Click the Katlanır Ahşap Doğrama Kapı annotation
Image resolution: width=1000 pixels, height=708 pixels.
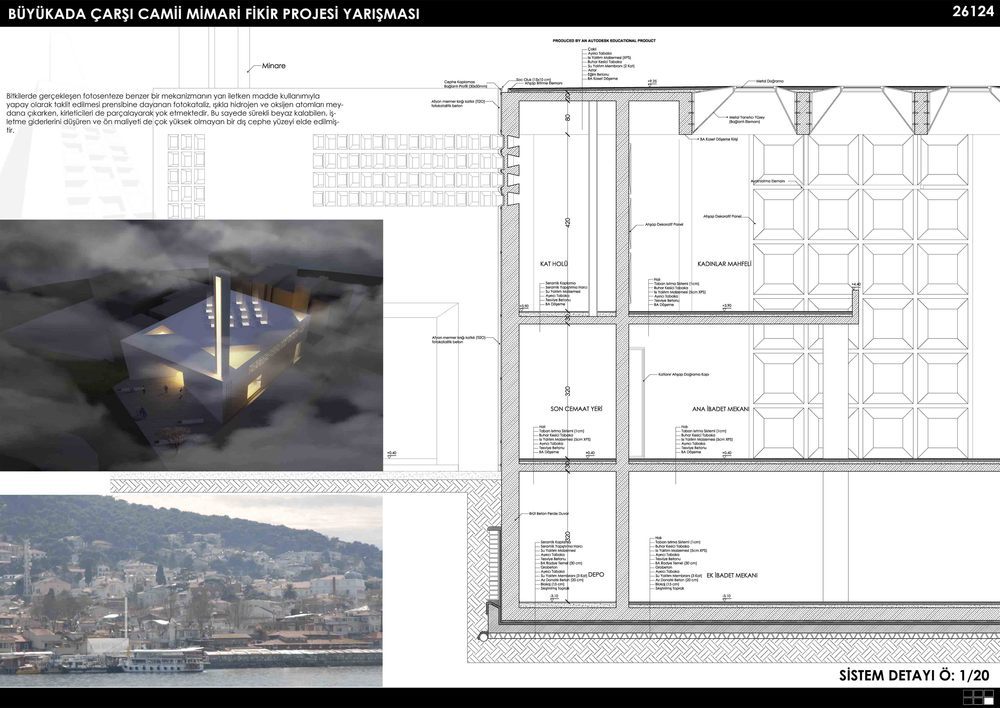684,374
